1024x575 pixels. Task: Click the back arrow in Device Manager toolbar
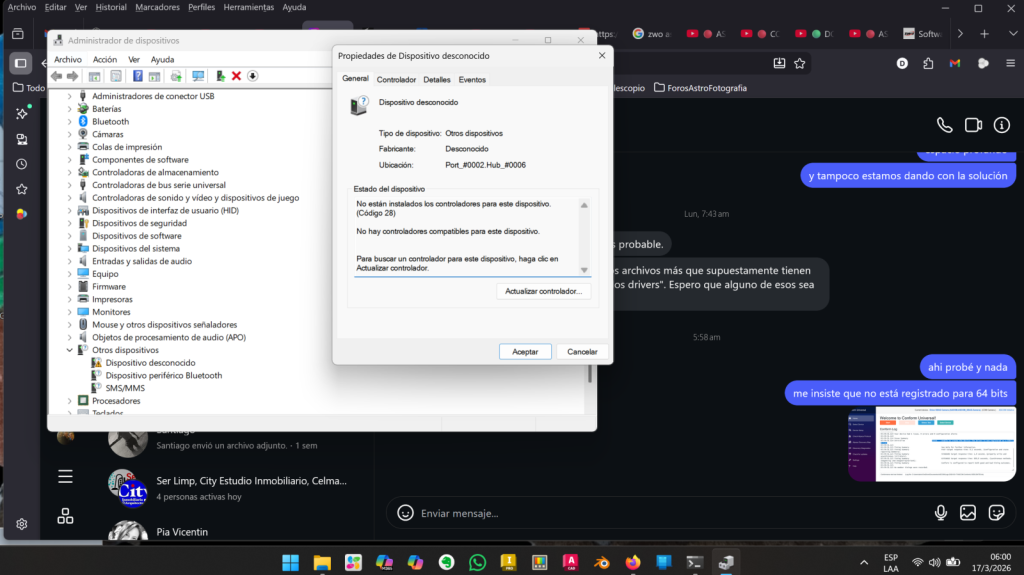point(57,76)
